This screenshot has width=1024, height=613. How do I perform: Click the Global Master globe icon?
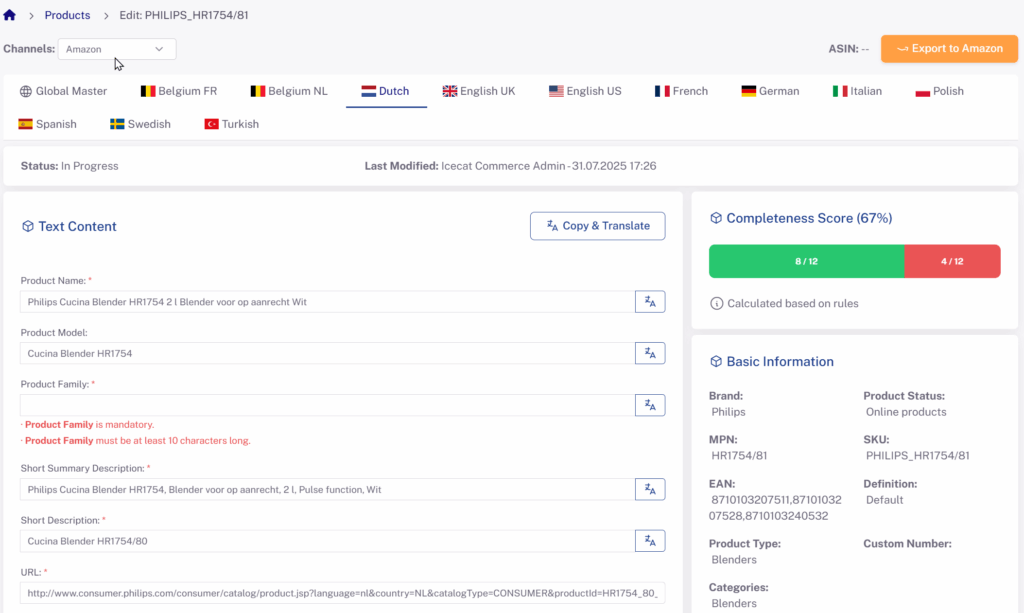26,91
